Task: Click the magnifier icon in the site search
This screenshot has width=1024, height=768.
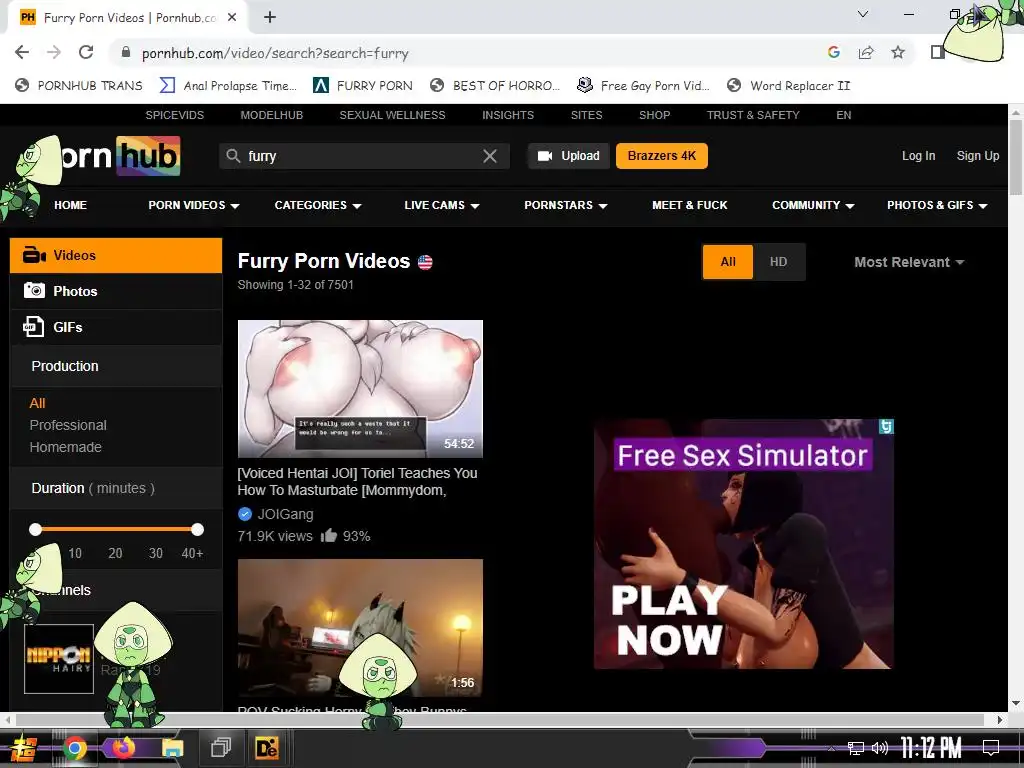Action: pos(233,155)
